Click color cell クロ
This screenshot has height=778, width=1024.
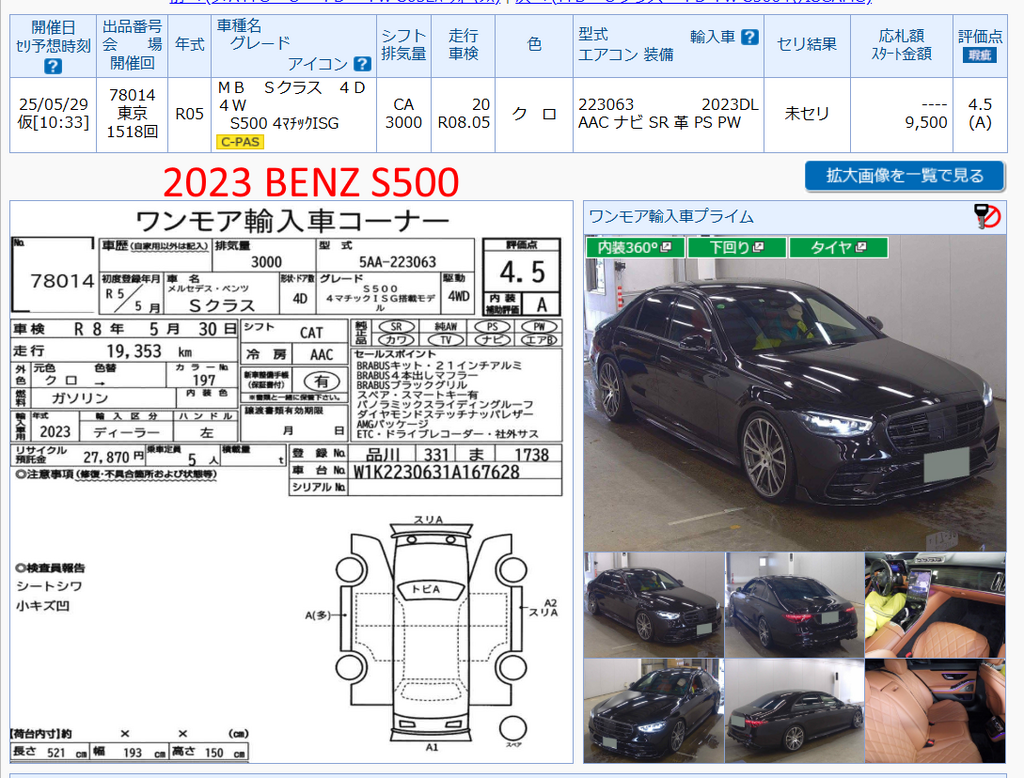(x=534, y=114)
